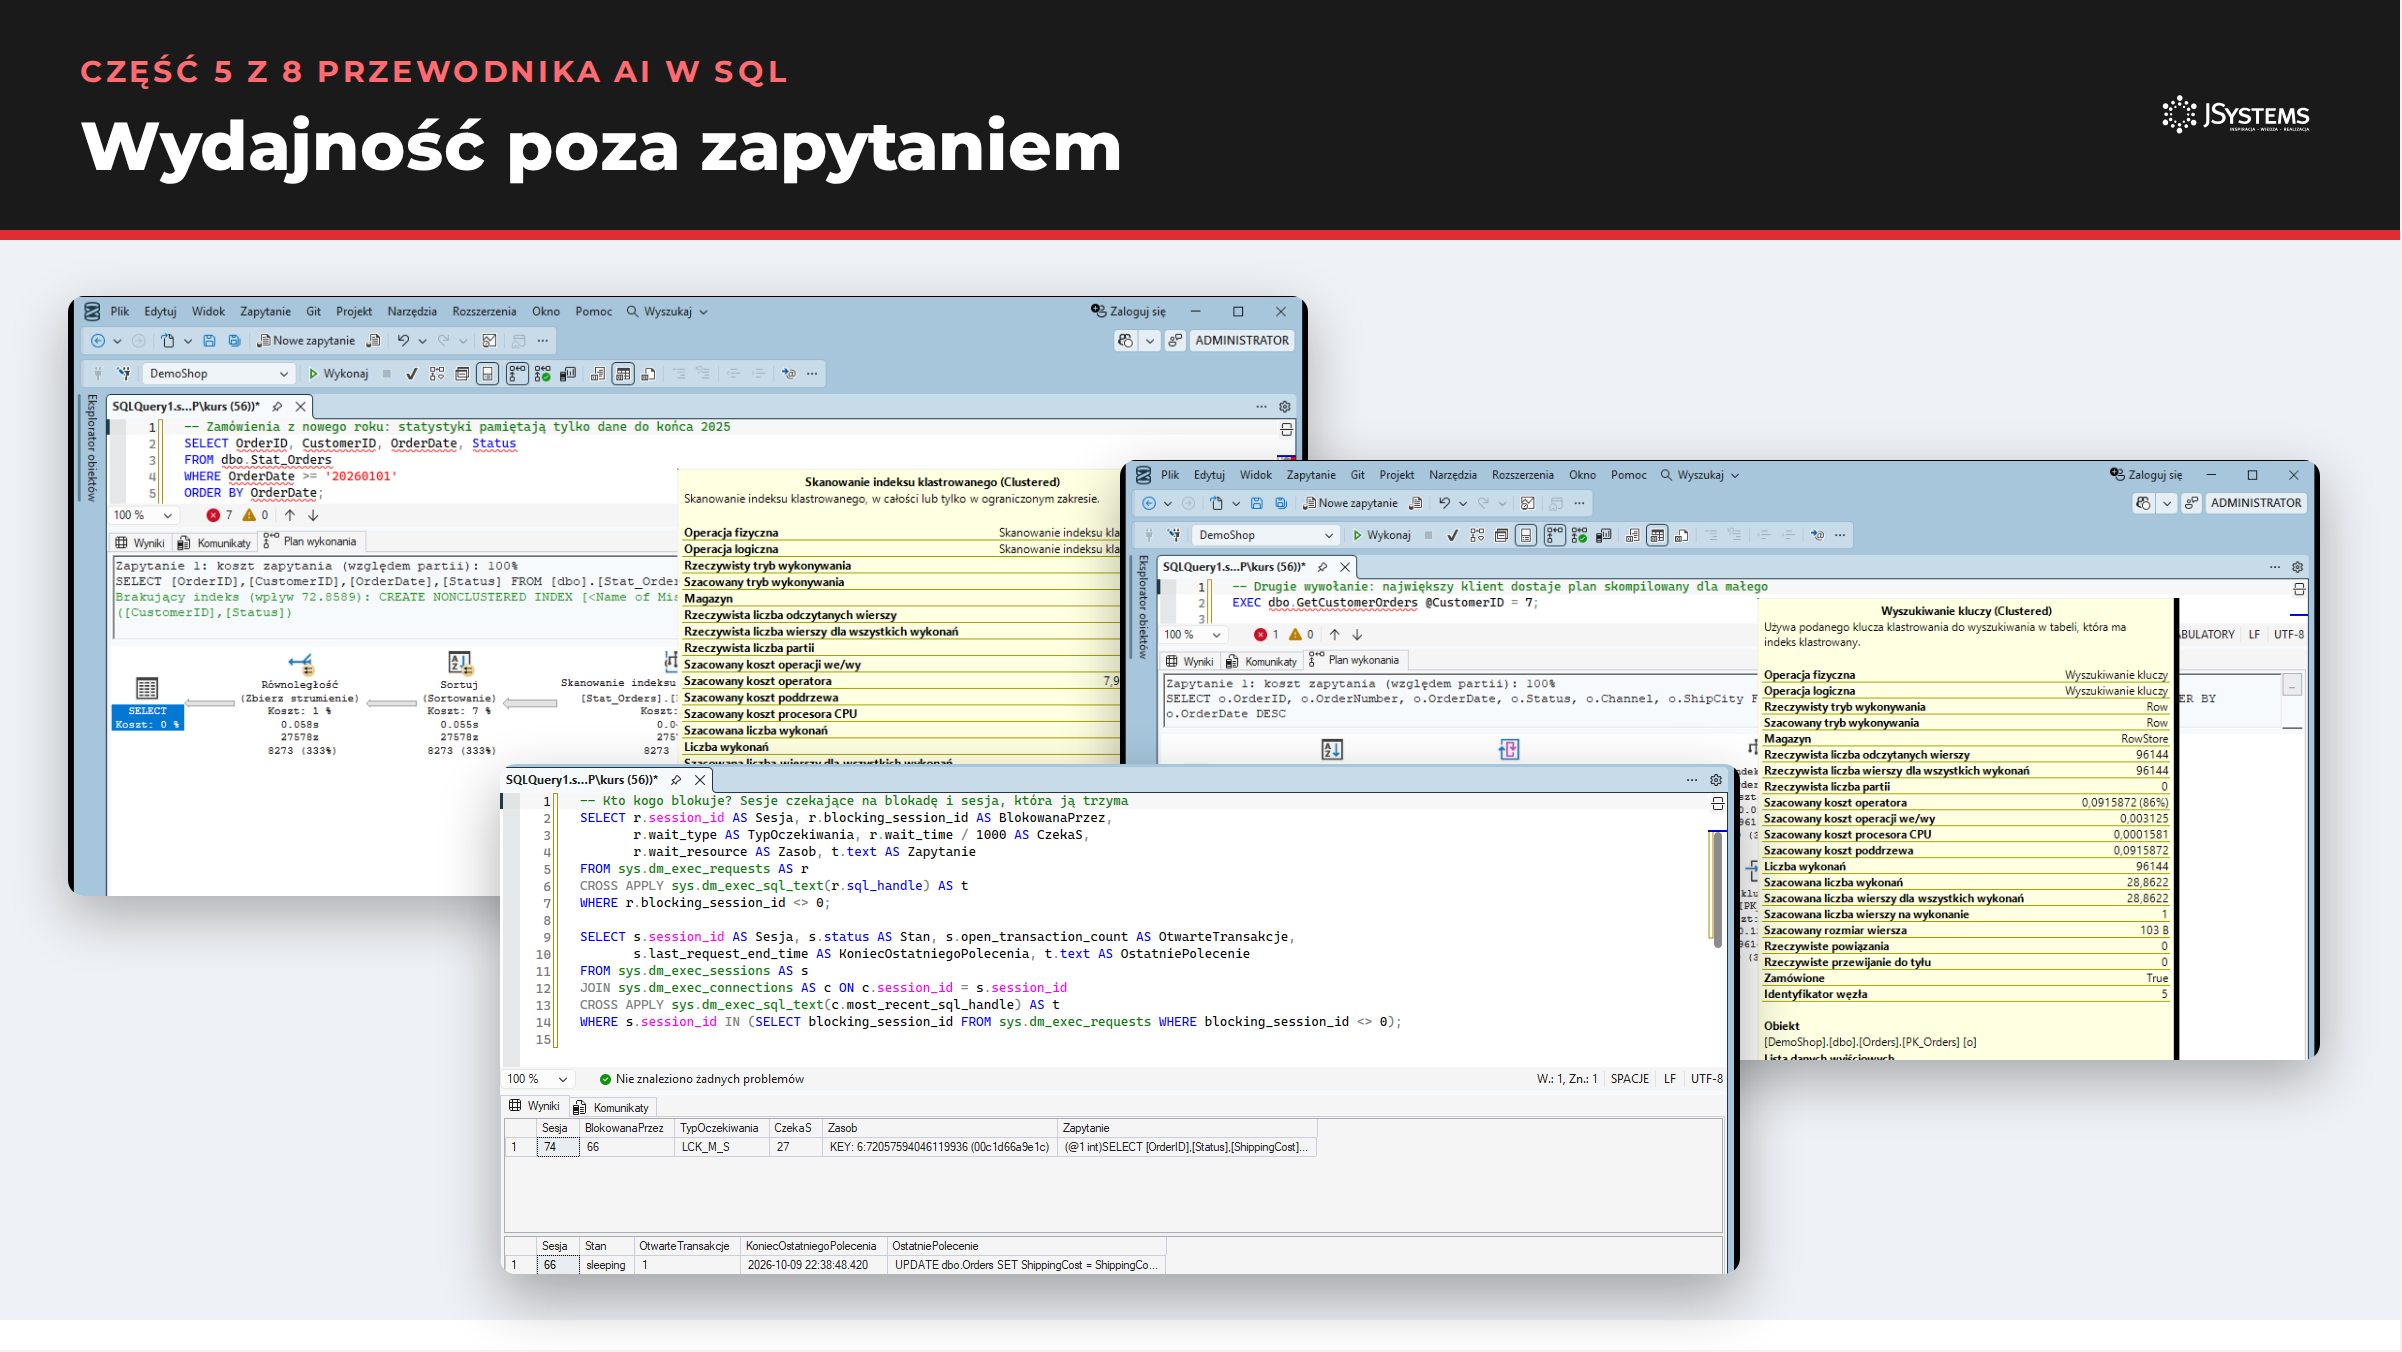
Task: Select LCK_M_S cell in results grid
Action: [x=722, y=1147]
